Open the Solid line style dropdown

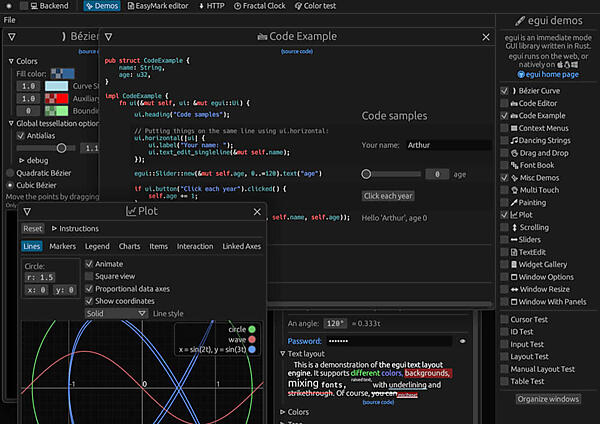tap(116, 313)
